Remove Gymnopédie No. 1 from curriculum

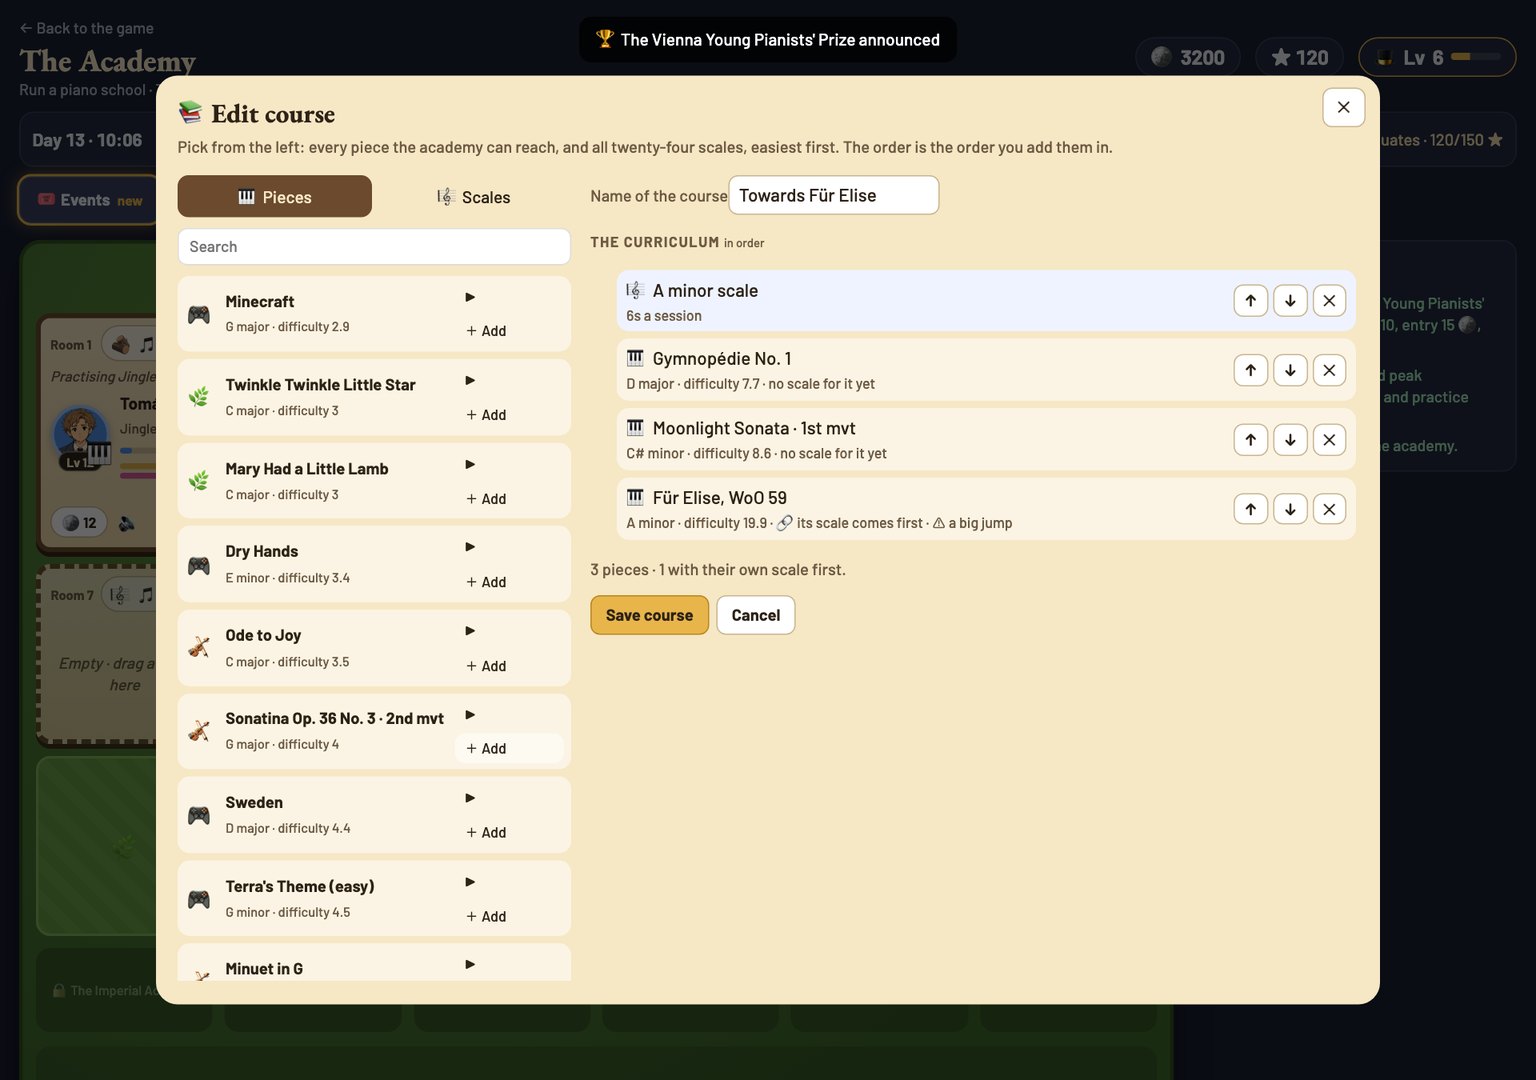[1329, 370]
